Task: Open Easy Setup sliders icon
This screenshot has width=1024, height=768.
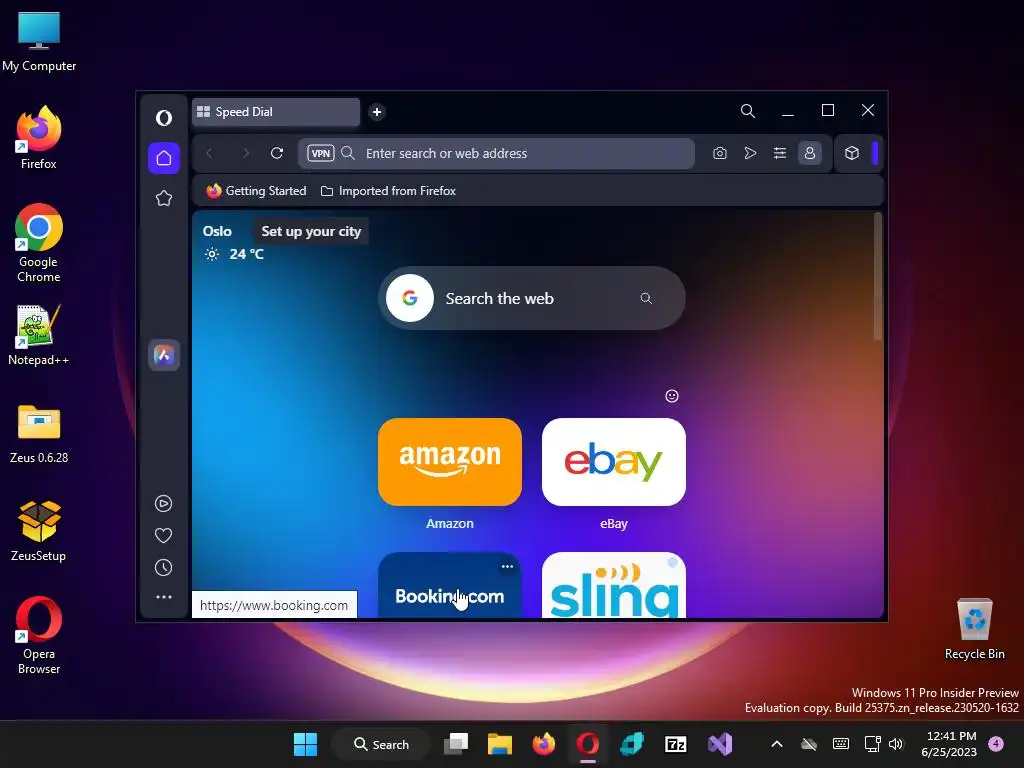Action: pos(780,153)
